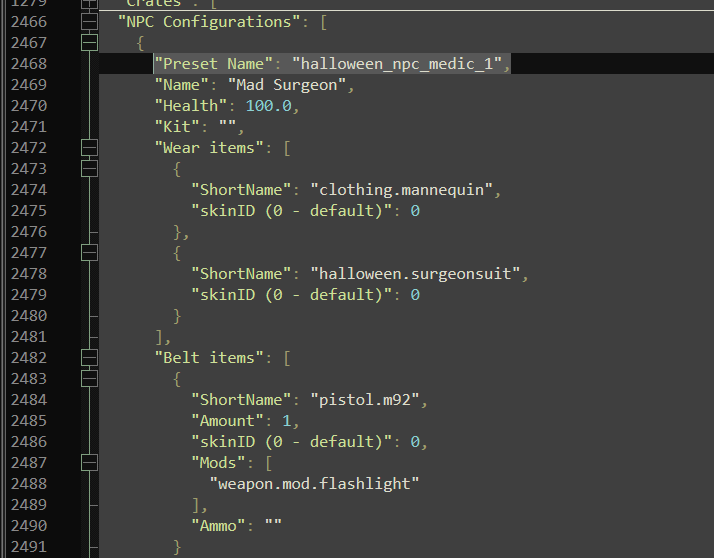Click the "halloween.surgeonsuit" string
Viewport: 714px width, 558px height.
(x=415, y=274)
